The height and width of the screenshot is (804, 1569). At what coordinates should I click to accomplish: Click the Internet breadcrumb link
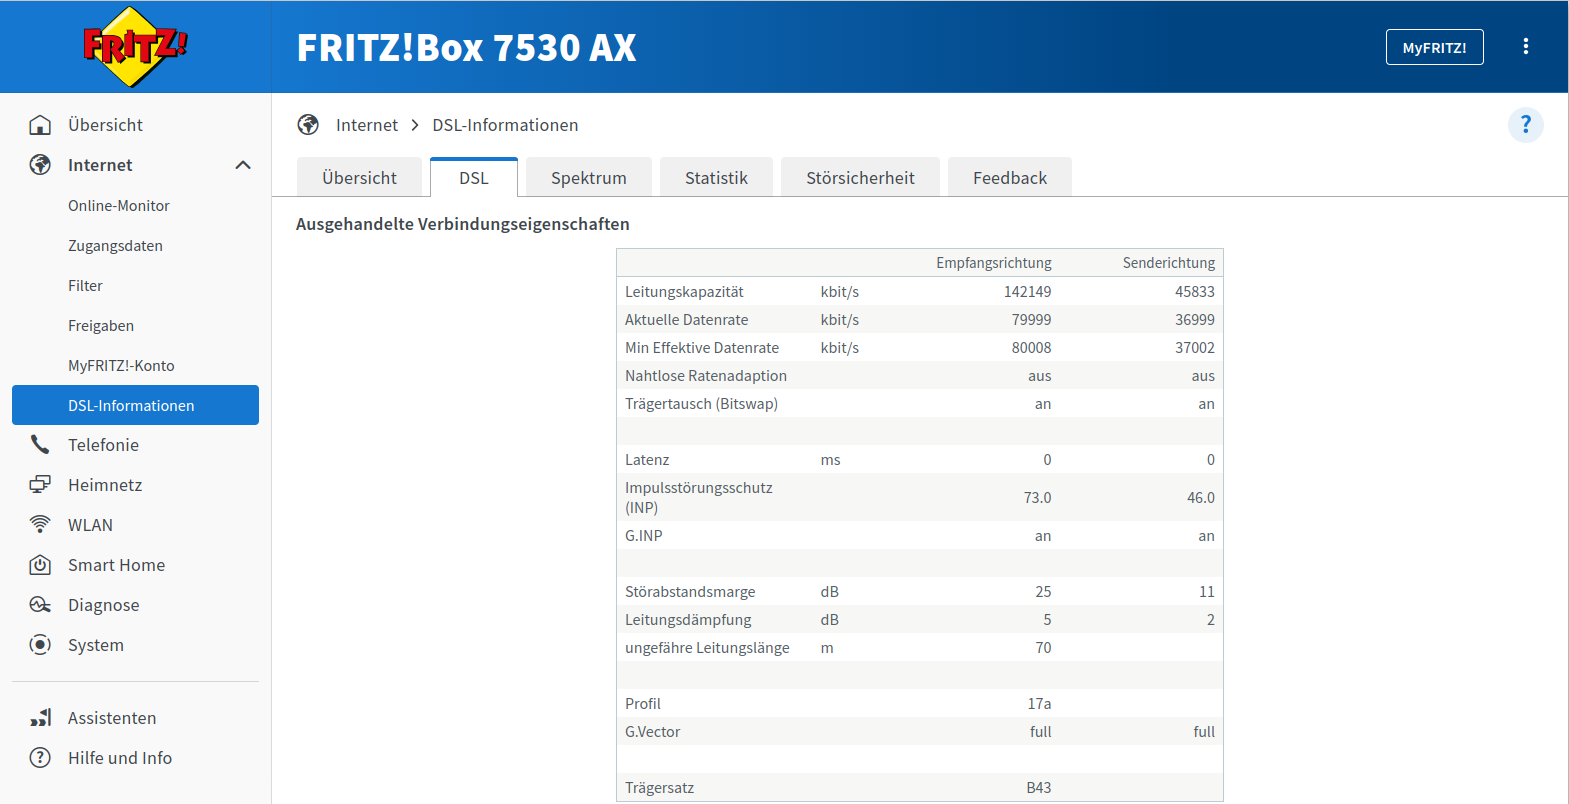click(367, 125)
